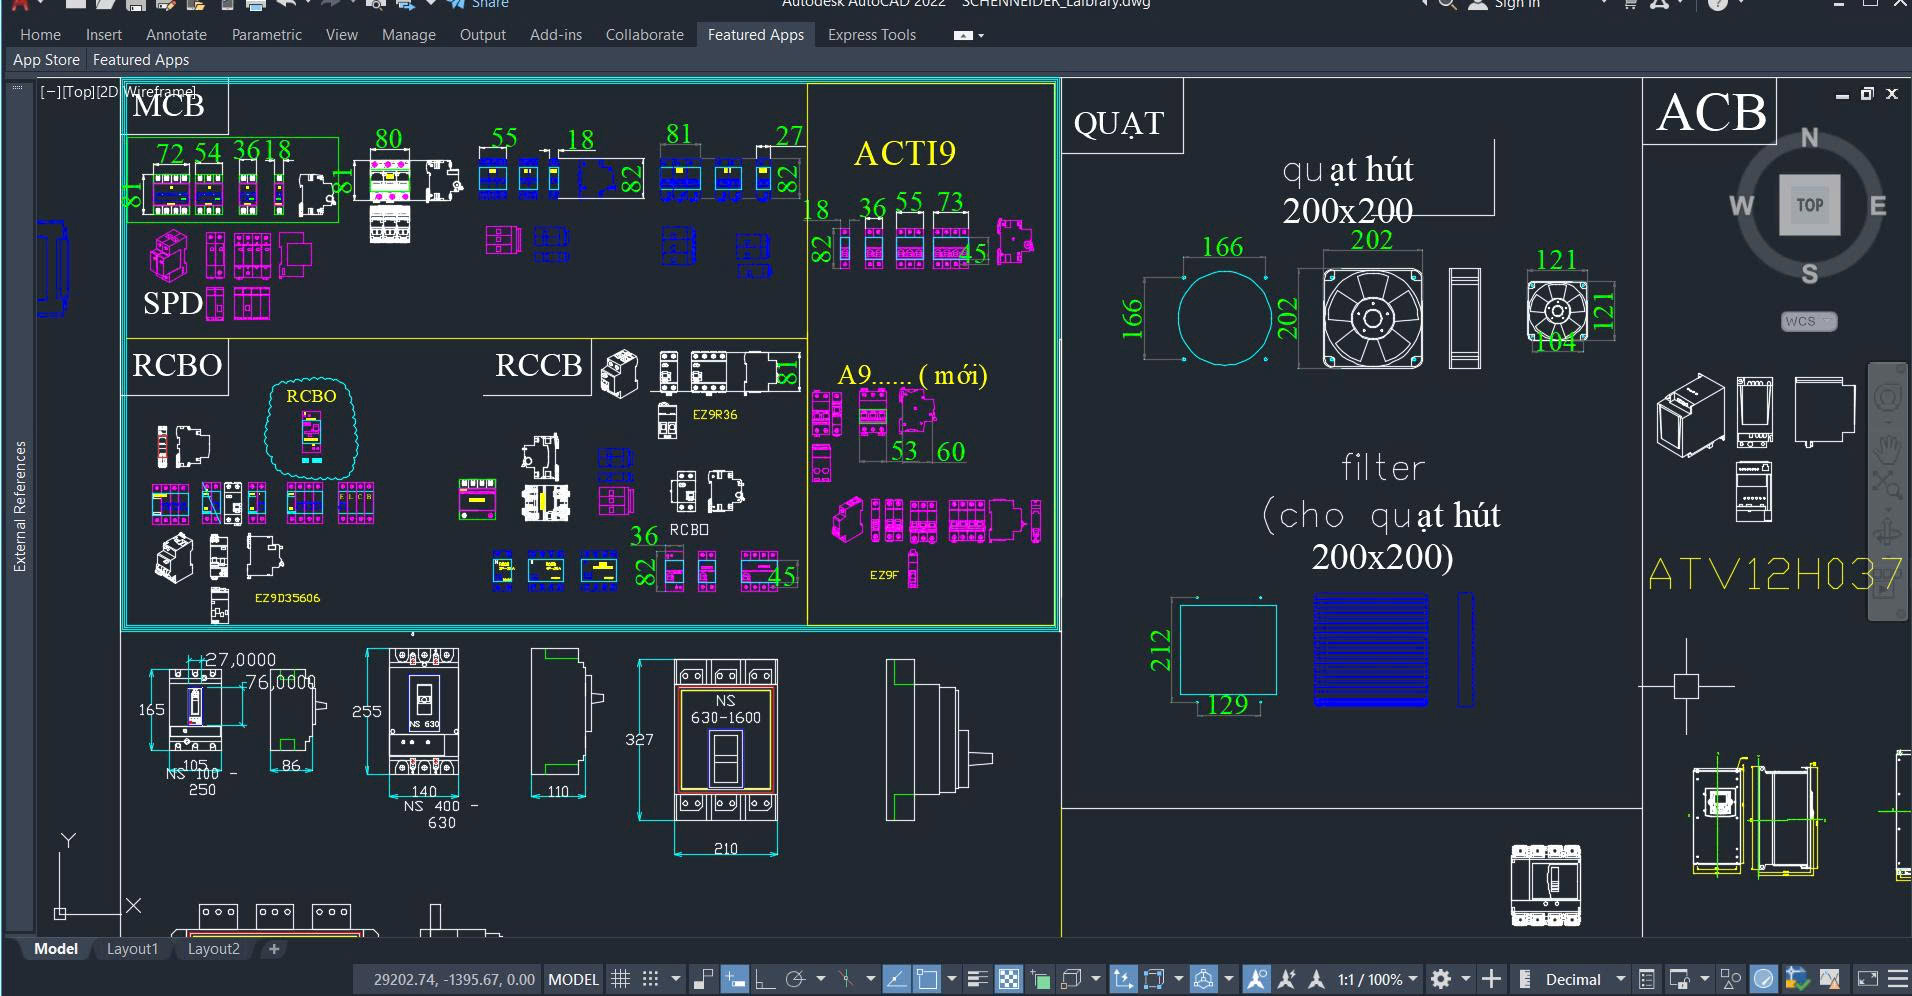Screen dimensions: 1912x996
Task: Click the gizmo icon in status bar
Action: [1204, 979]
